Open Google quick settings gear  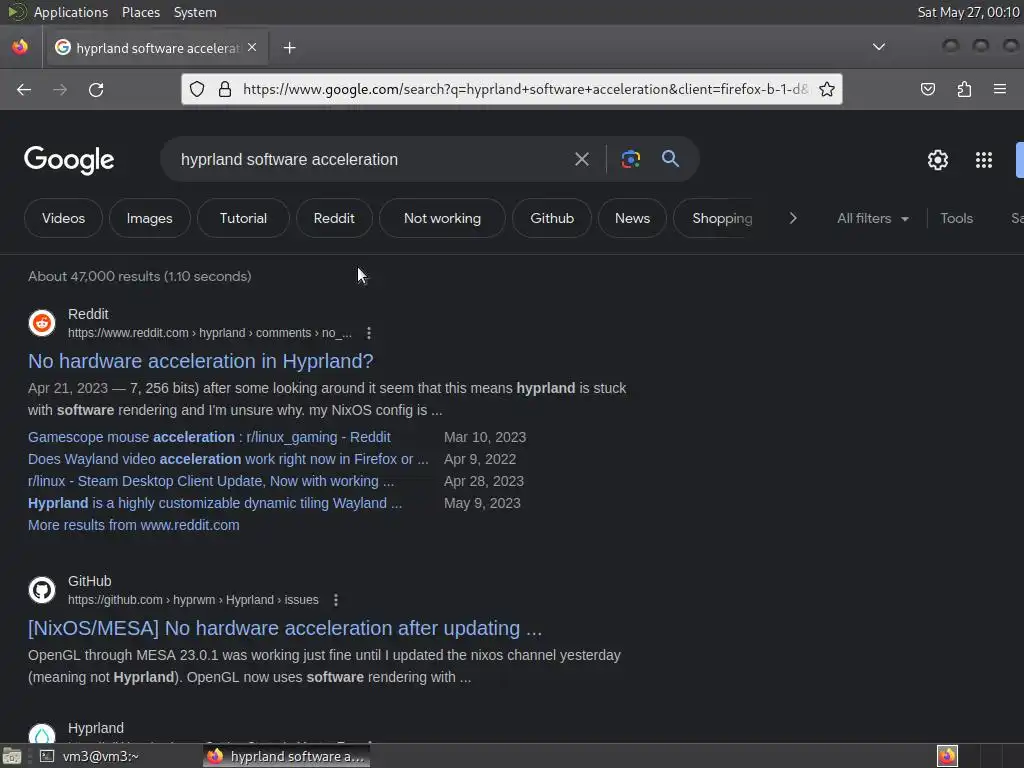(x=937, y=160)
